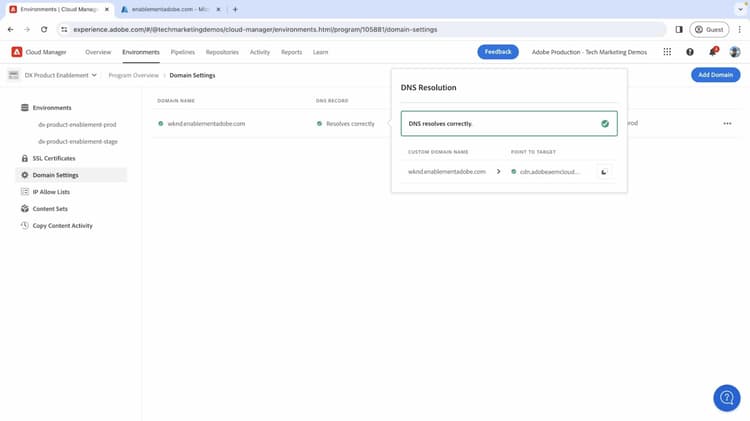
Task: Click the cdn.adobeaemcloud target text
Action: point(549,172)
